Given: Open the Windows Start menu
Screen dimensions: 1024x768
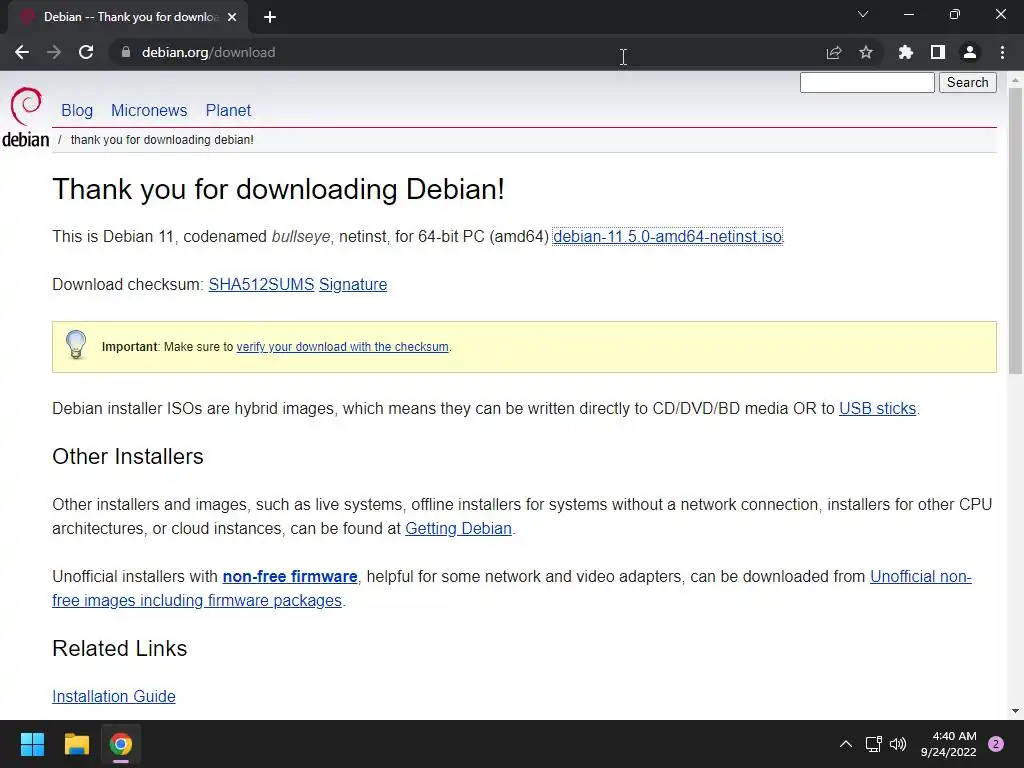Looking at the screenshot, I should coord(32,744).
